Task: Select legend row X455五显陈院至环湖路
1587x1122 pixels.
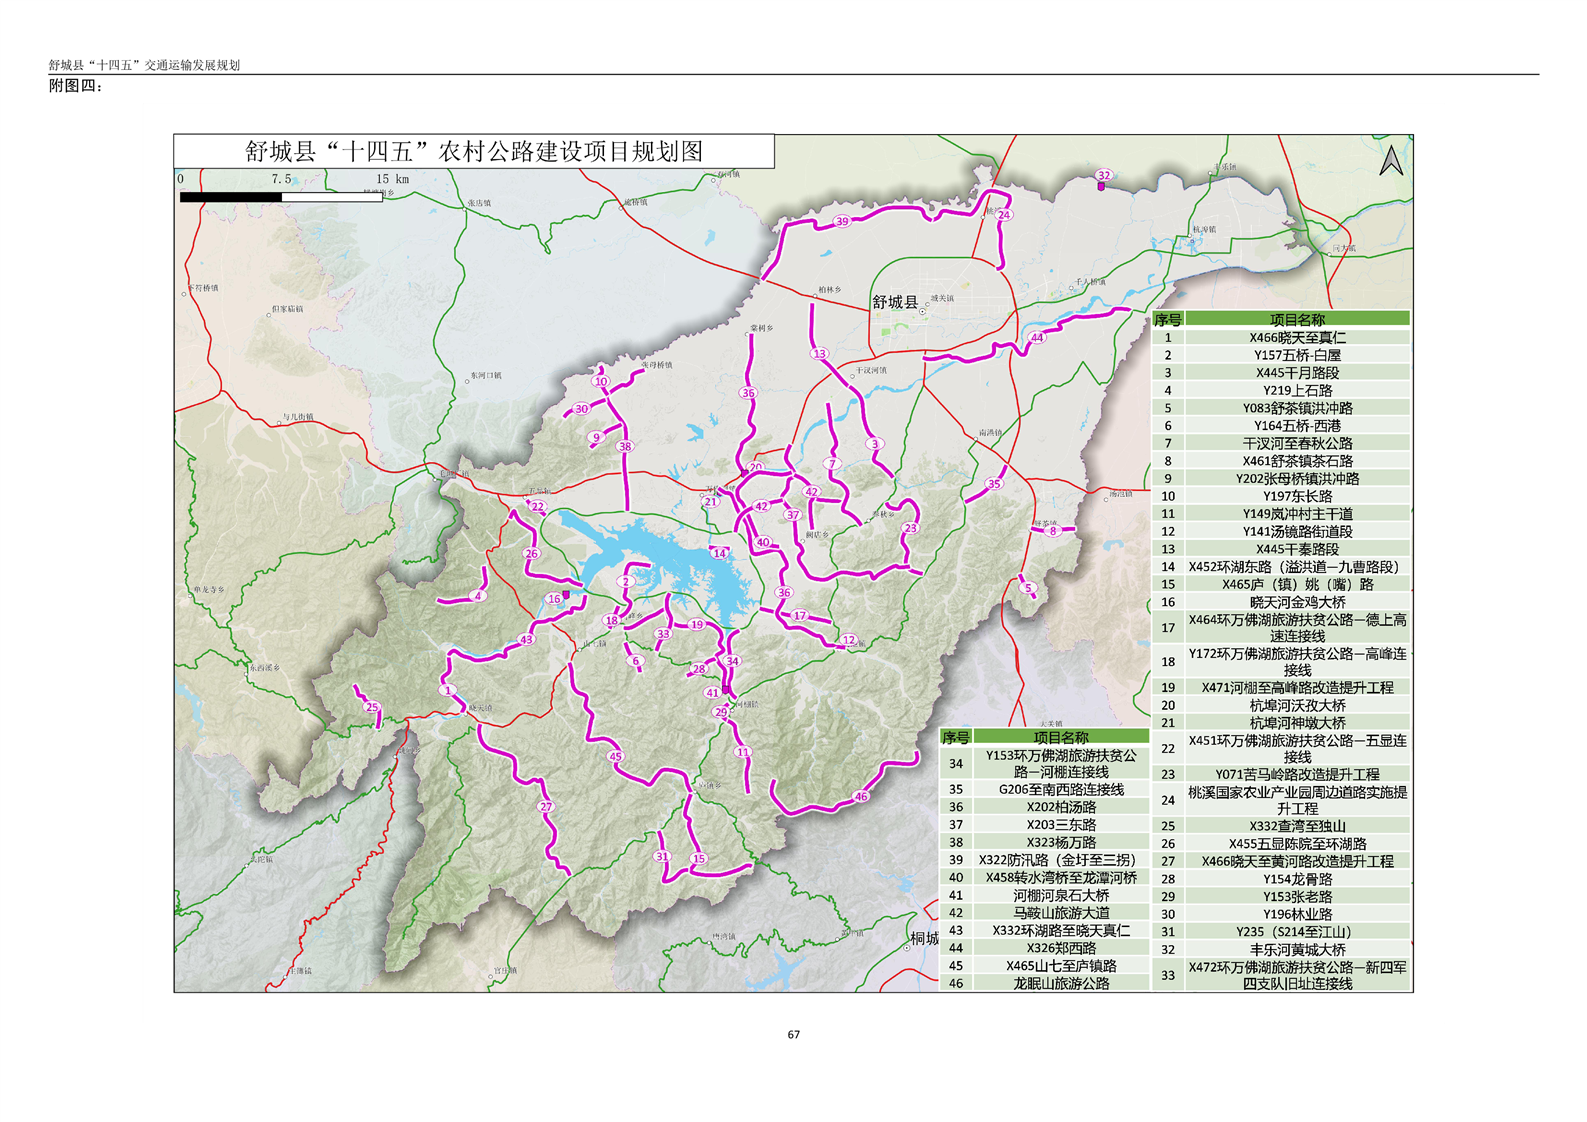Action: [1281, 844]
